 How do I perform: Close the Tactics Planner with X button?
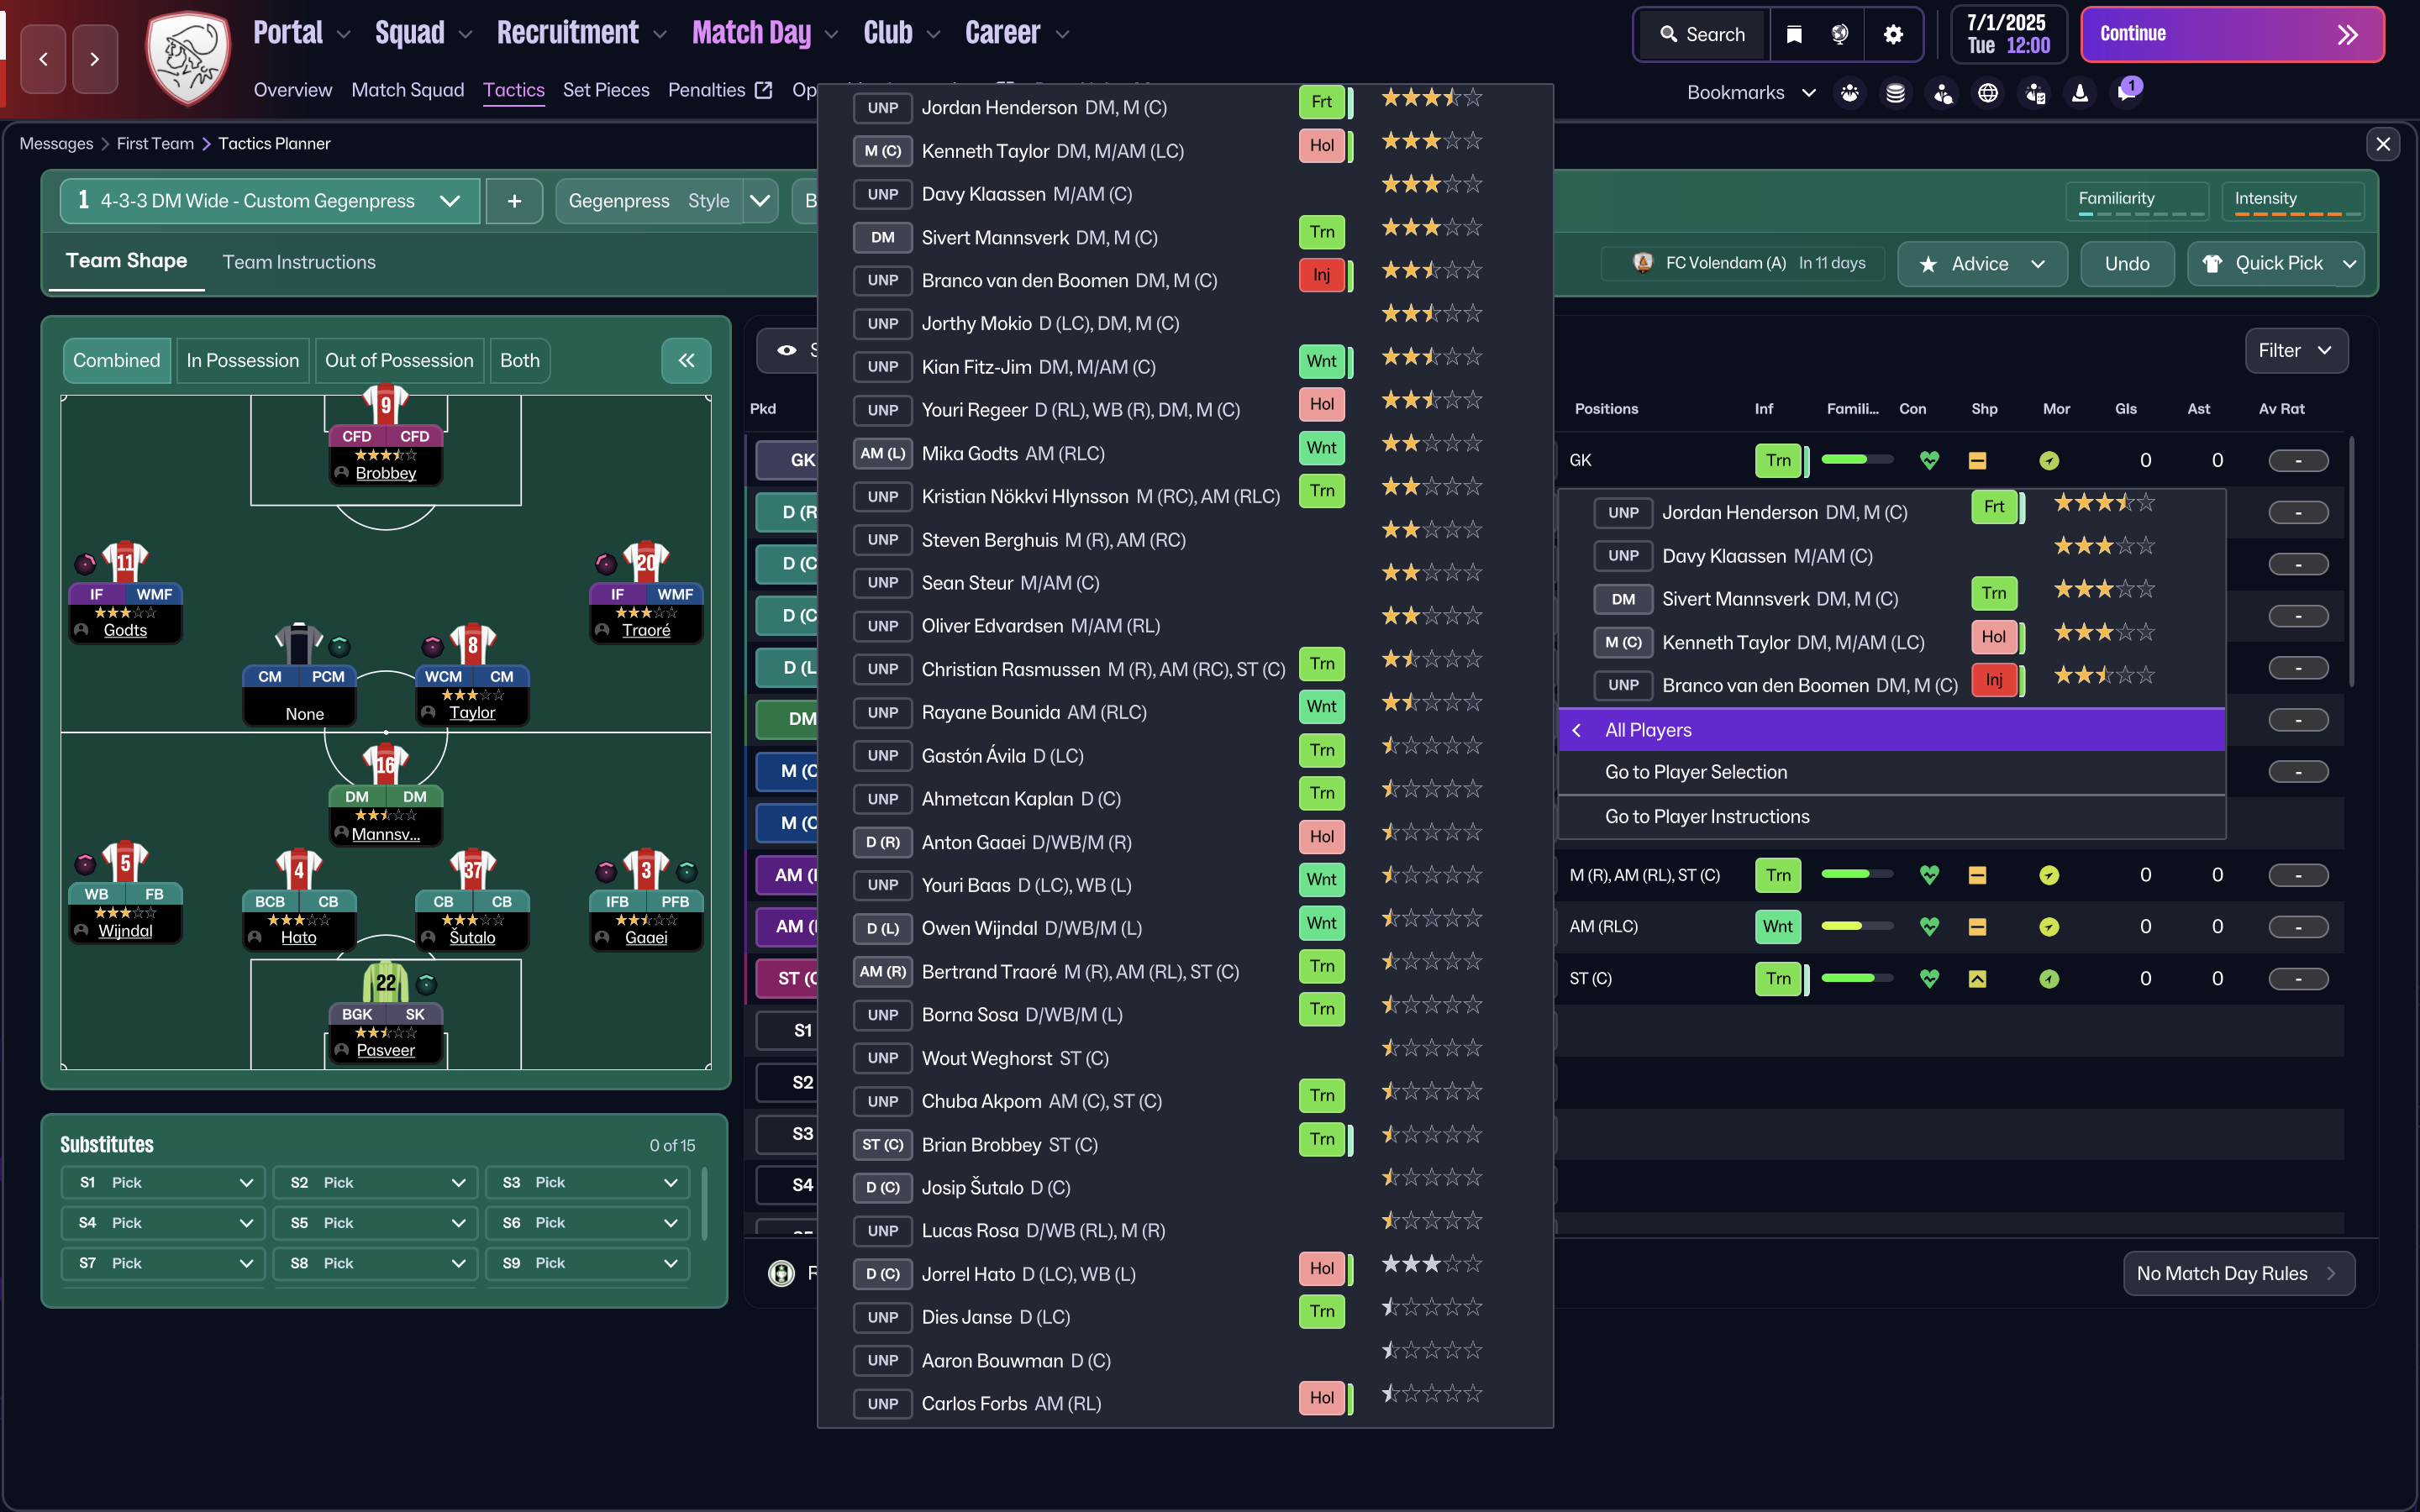[2383, 144]
